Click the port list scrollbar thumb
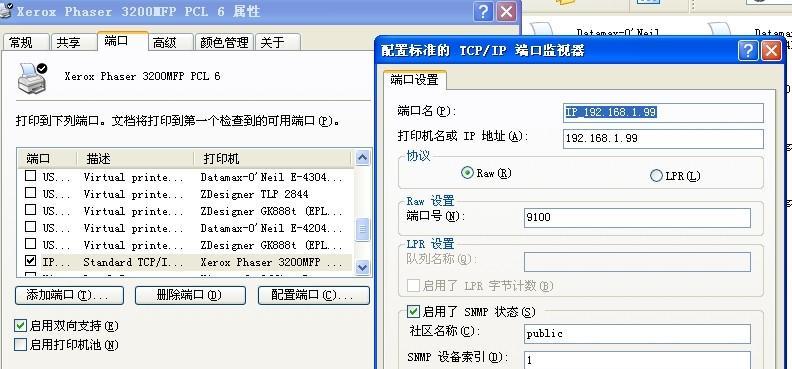This screenshot has height=369, width=792. click(x=362, y=230)
